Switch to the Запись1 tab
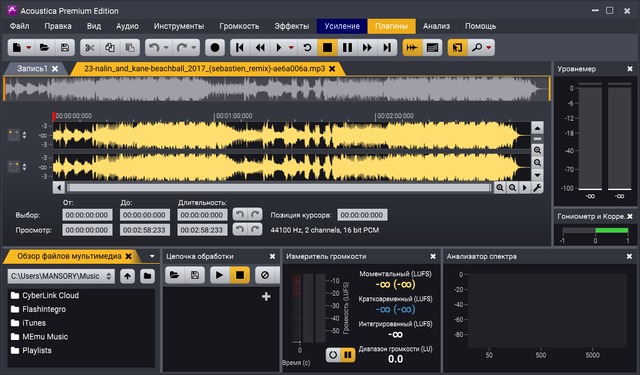 pyautogui.click(x=33, y=69)
